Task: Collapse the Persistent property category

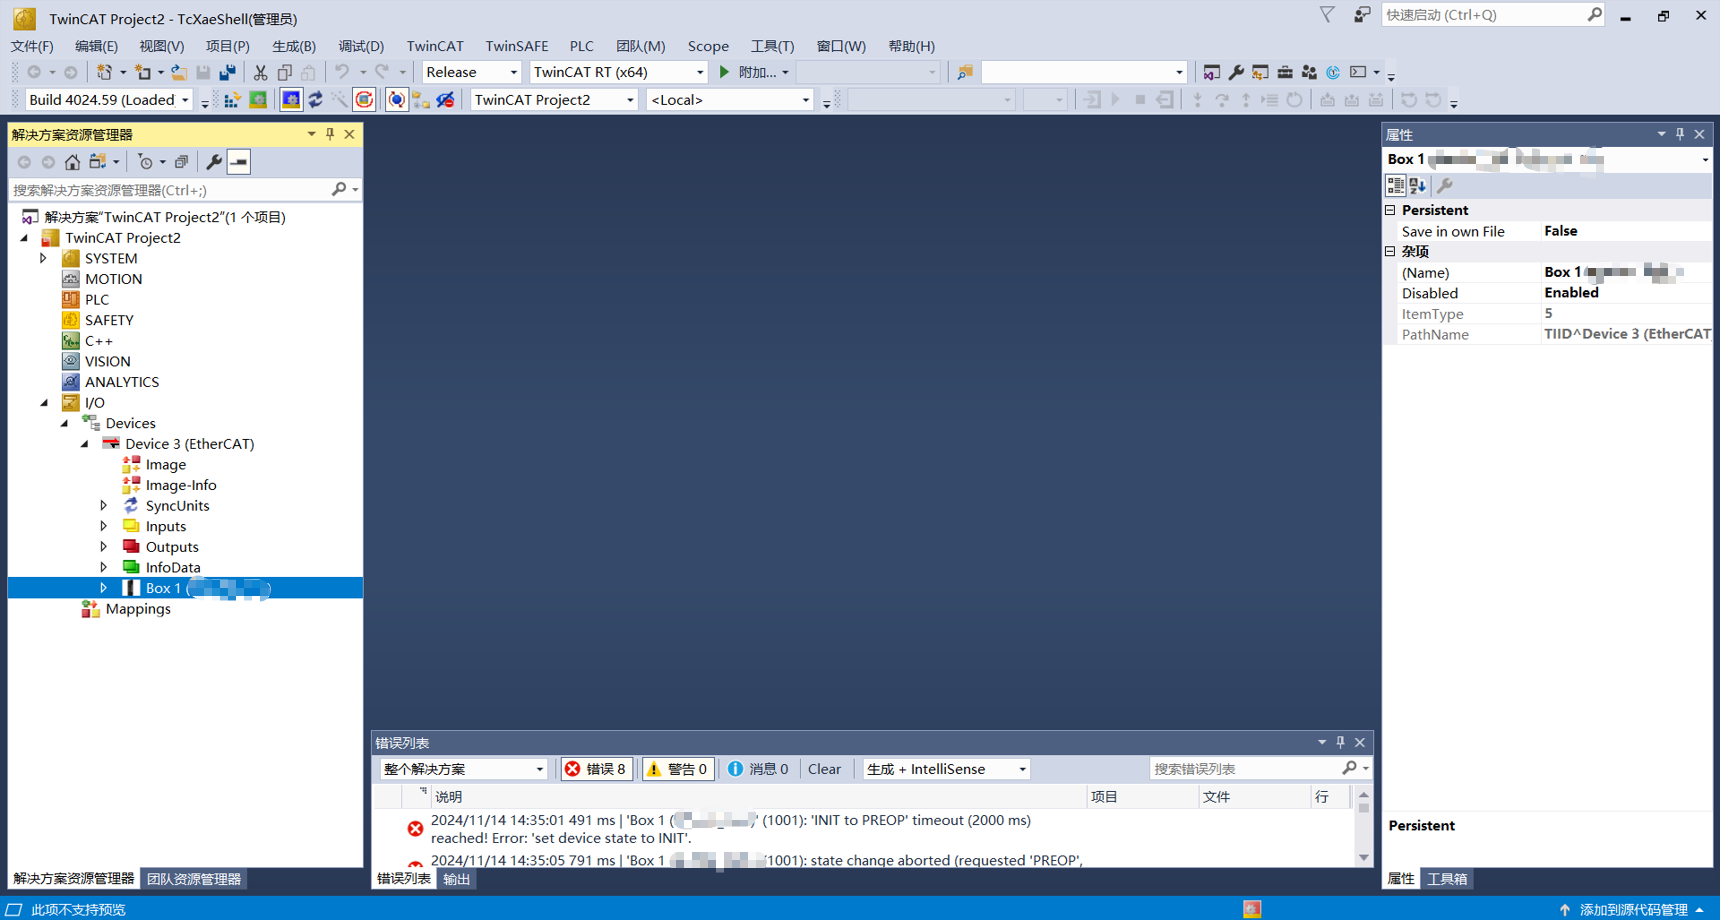Action: (x=1390, y=210)
